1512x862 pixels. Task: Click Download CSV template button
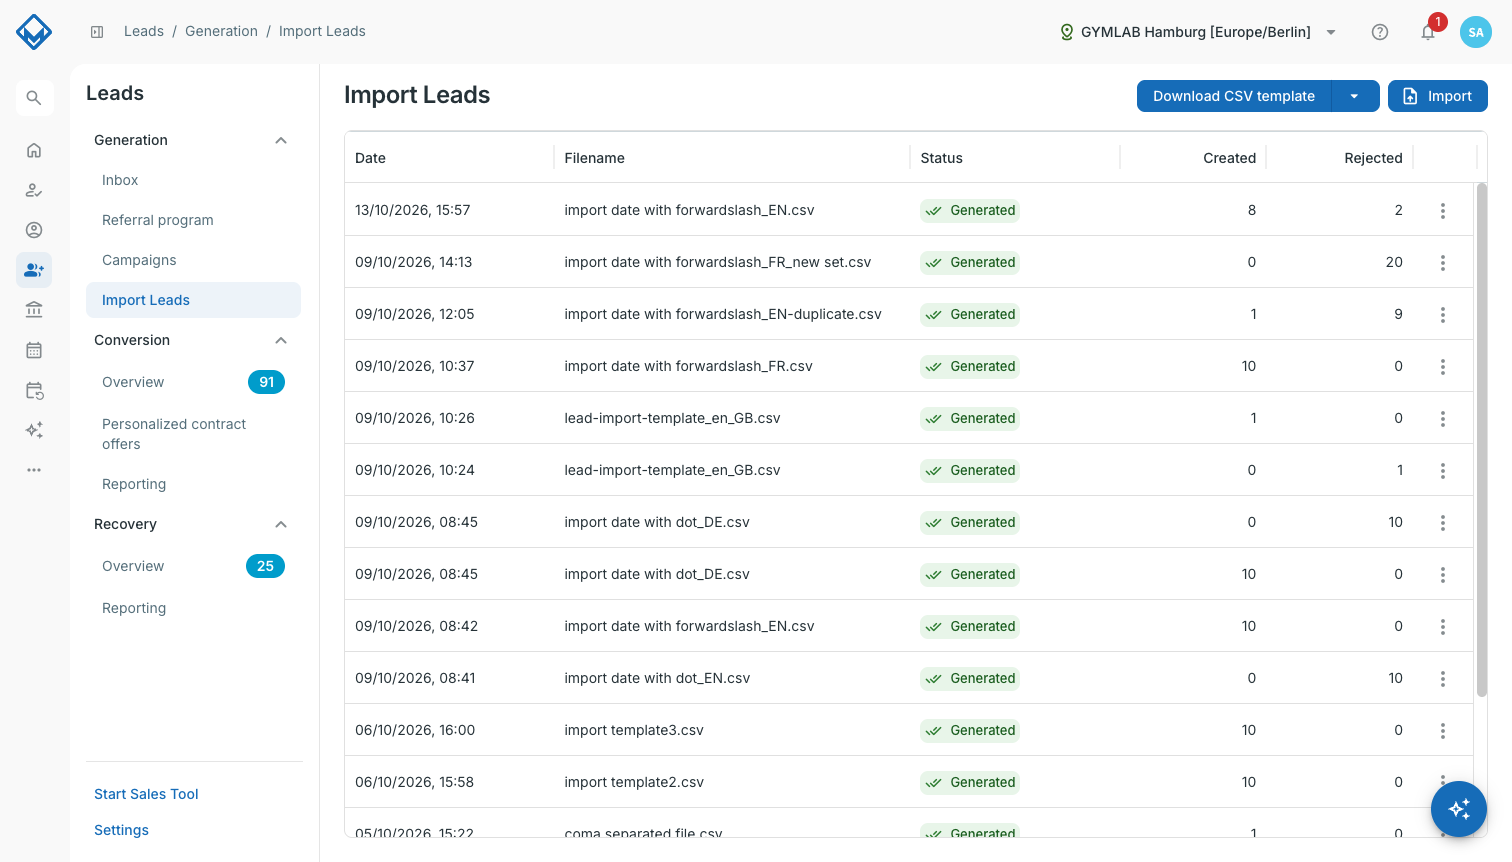tap(1234, 96)
